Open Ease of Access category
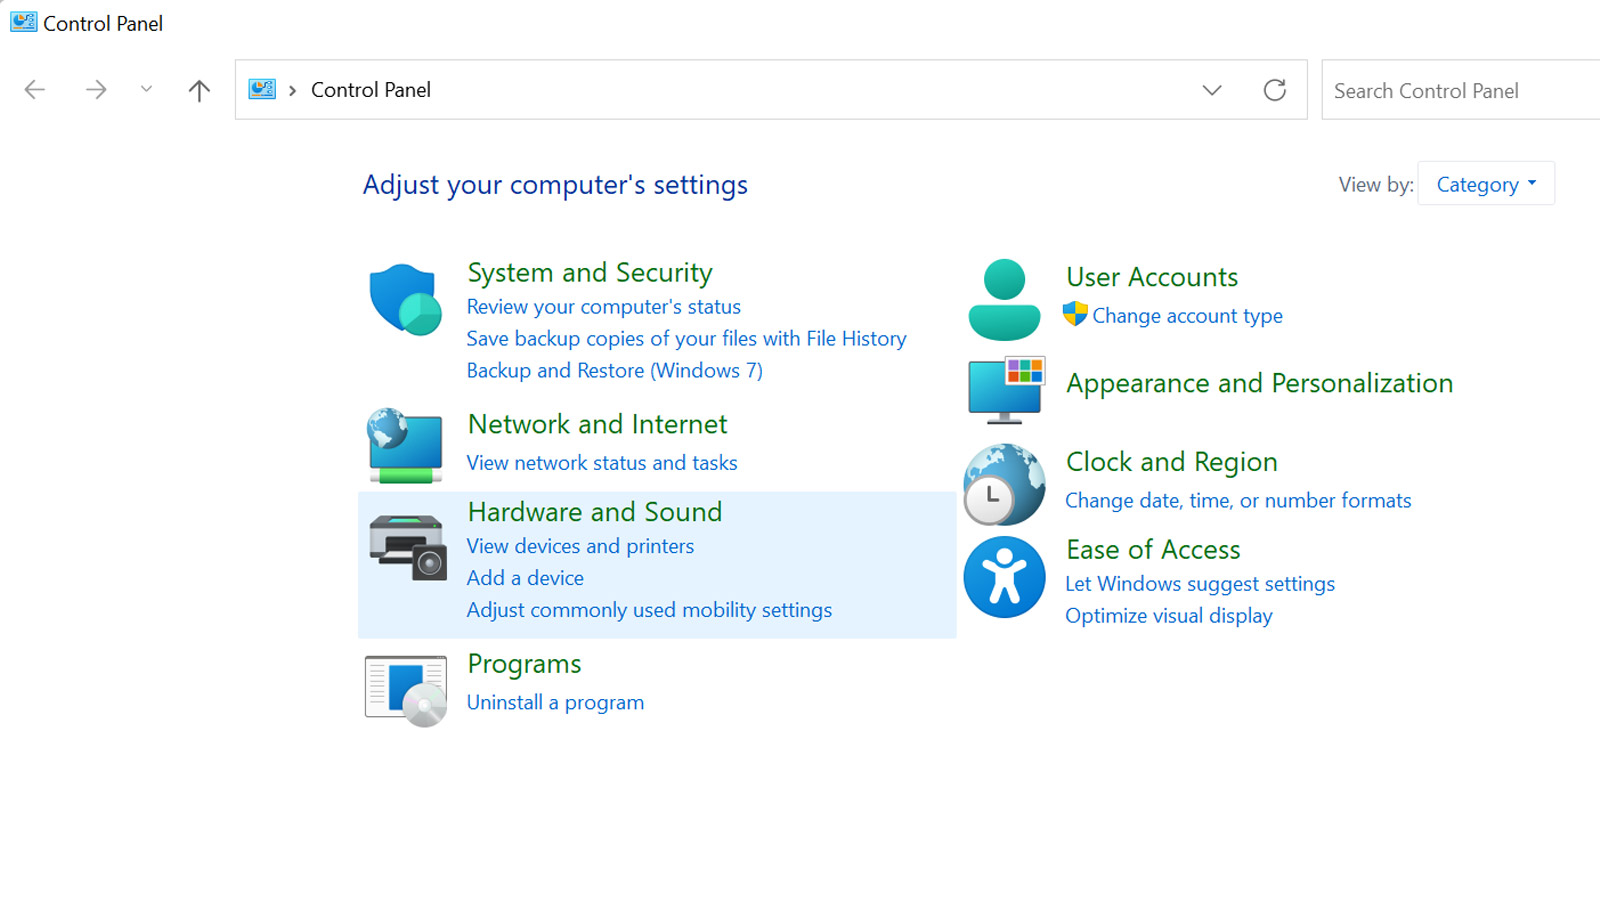This screenshot has height=900, width=1600. pos(1152,550)
